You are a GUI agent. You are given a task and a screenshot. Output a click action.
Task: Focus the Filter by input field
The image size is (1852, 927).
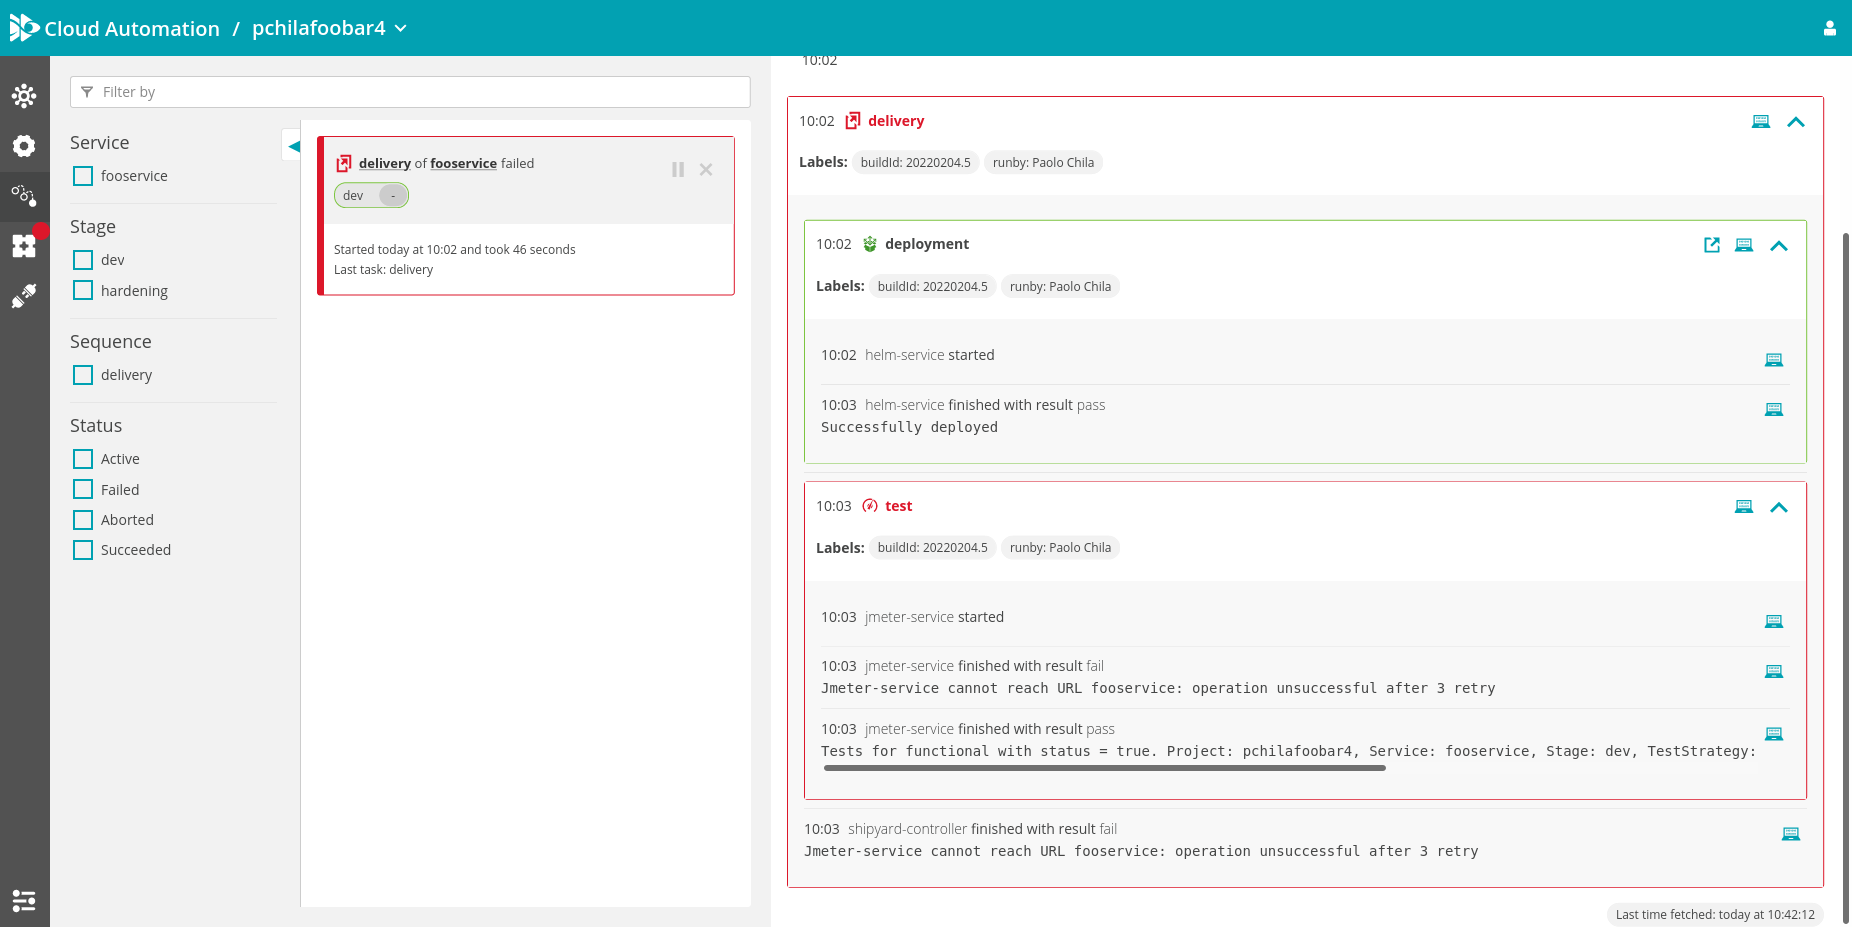(410, 92)
